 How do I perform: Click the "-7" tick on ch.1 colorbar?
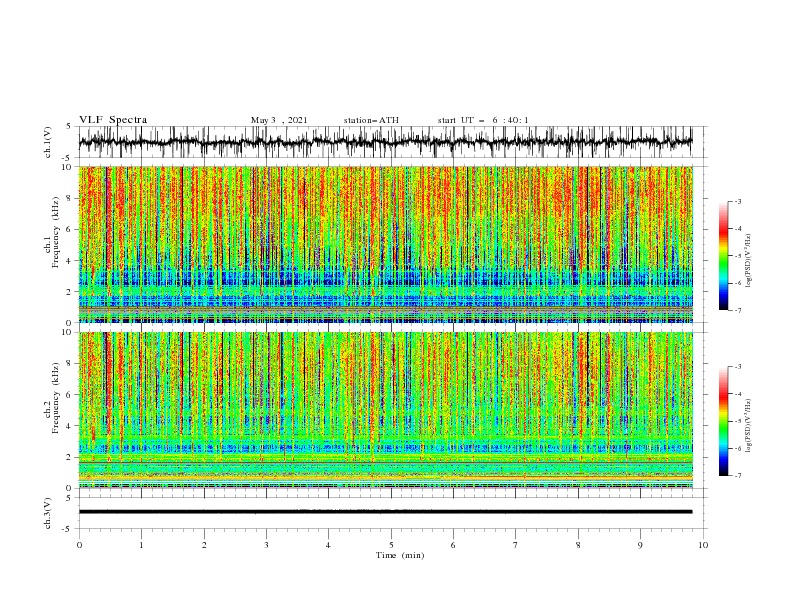(x=737, y=310)
